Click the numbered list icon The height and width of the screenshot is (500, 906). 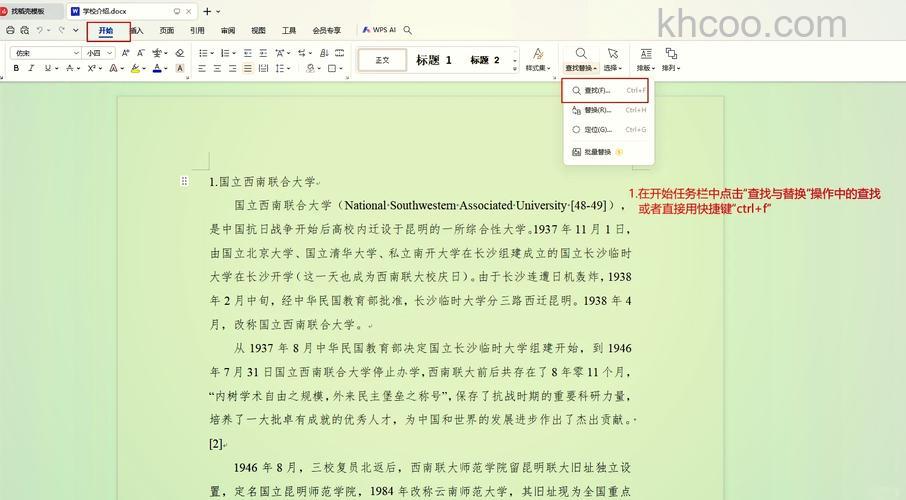(225, 53)
